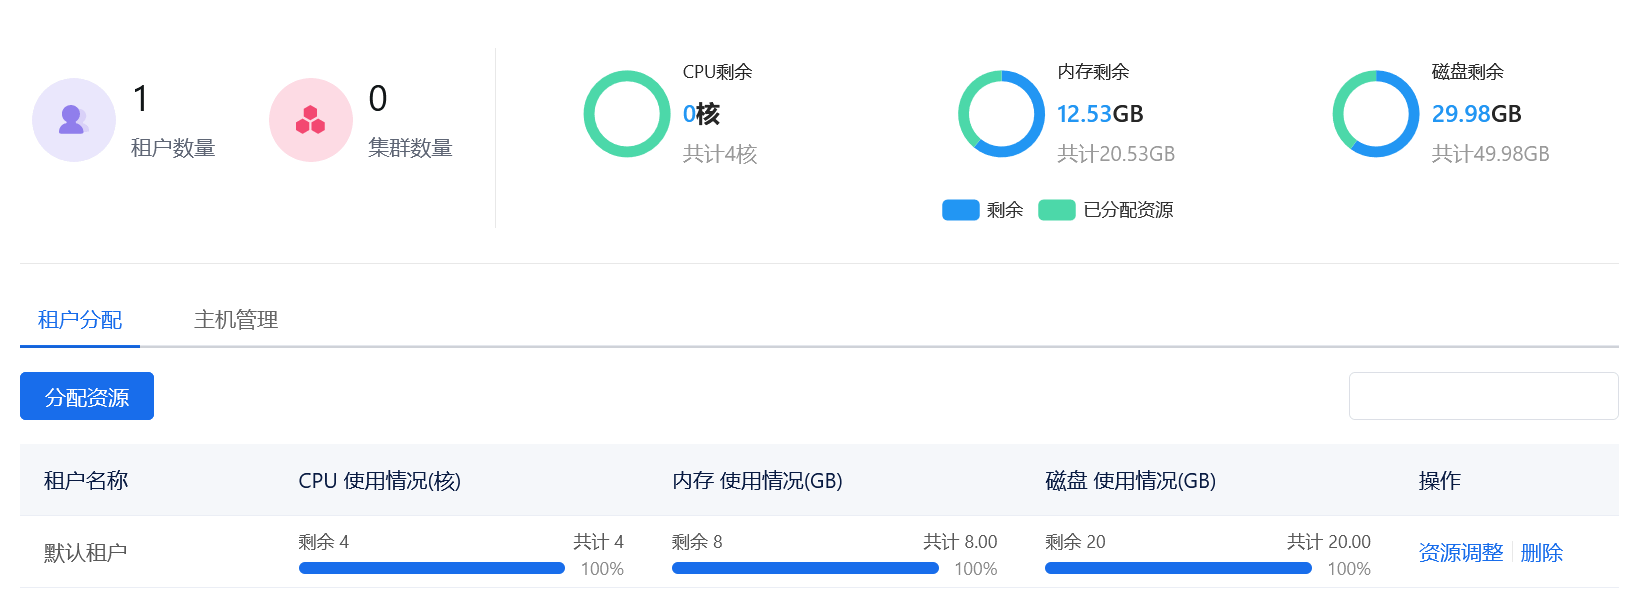Screen dimensions: 1639x597
Task: Switch to the 租户分配 tab
Action: (x=80, y=320)
